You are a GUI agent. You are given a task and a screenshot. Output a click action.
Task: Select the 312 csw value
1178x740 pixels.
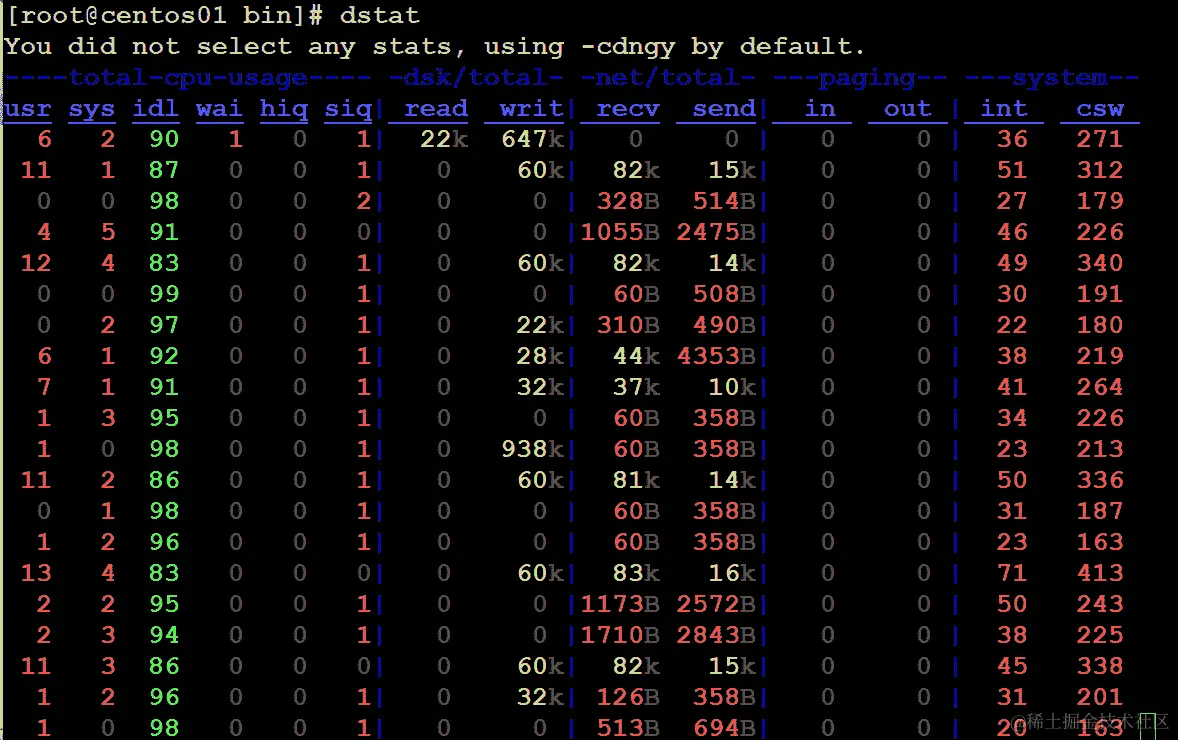coord(1100,170)
